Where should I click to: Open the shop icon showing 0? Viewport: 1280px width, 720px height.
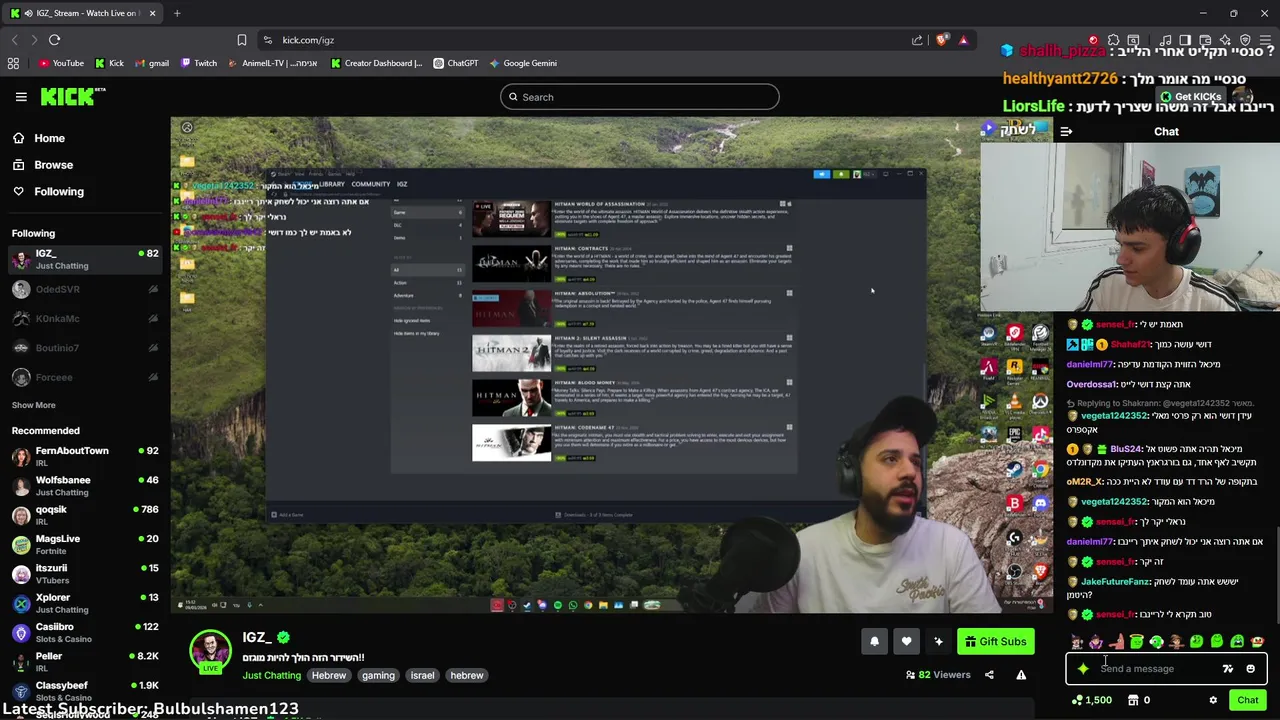pyautogui.click(x=1139, y=700)
